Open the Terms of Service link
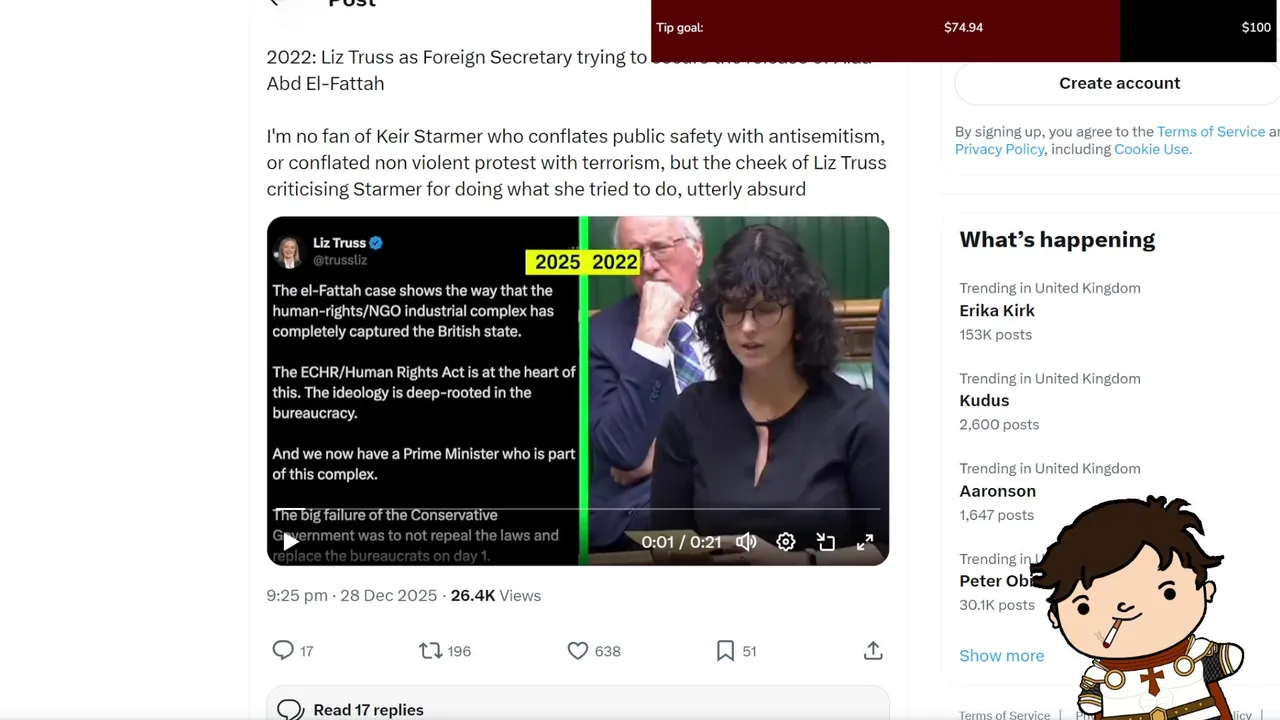This screenshot has width=1280, height=720. [1211, 132]
